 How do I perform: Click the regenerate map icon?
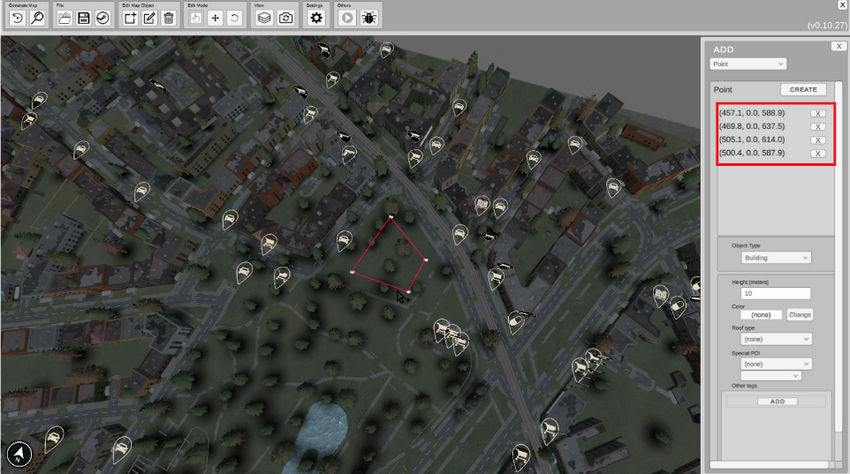(x=17, y=18)
